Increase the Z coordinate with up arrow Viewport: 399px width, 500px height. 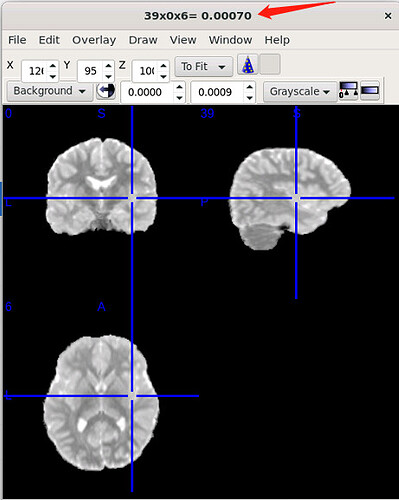tap(163, 66)
